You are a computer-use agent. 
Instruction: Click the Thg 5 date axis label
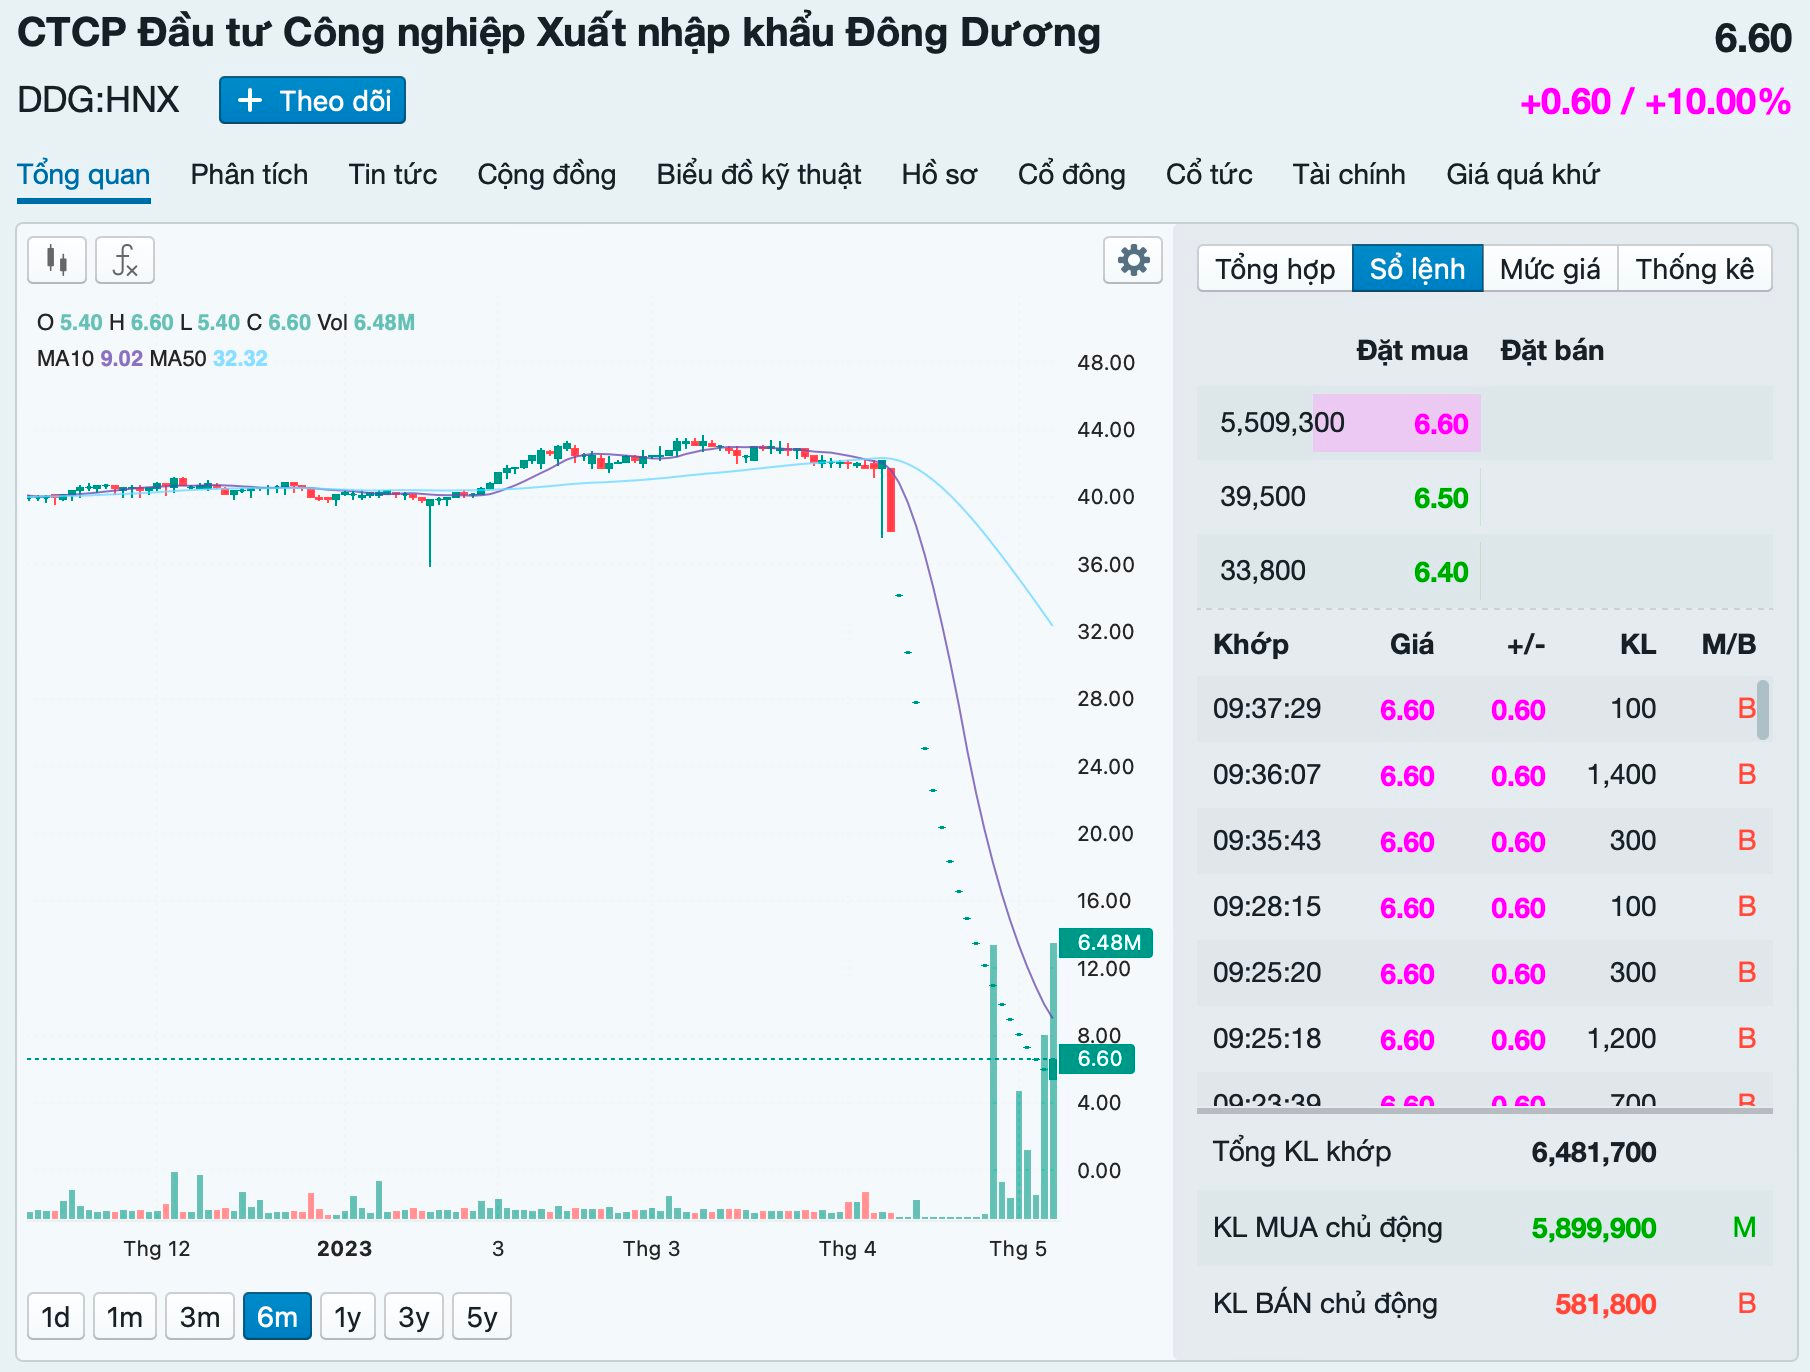coord(1018,1249)
